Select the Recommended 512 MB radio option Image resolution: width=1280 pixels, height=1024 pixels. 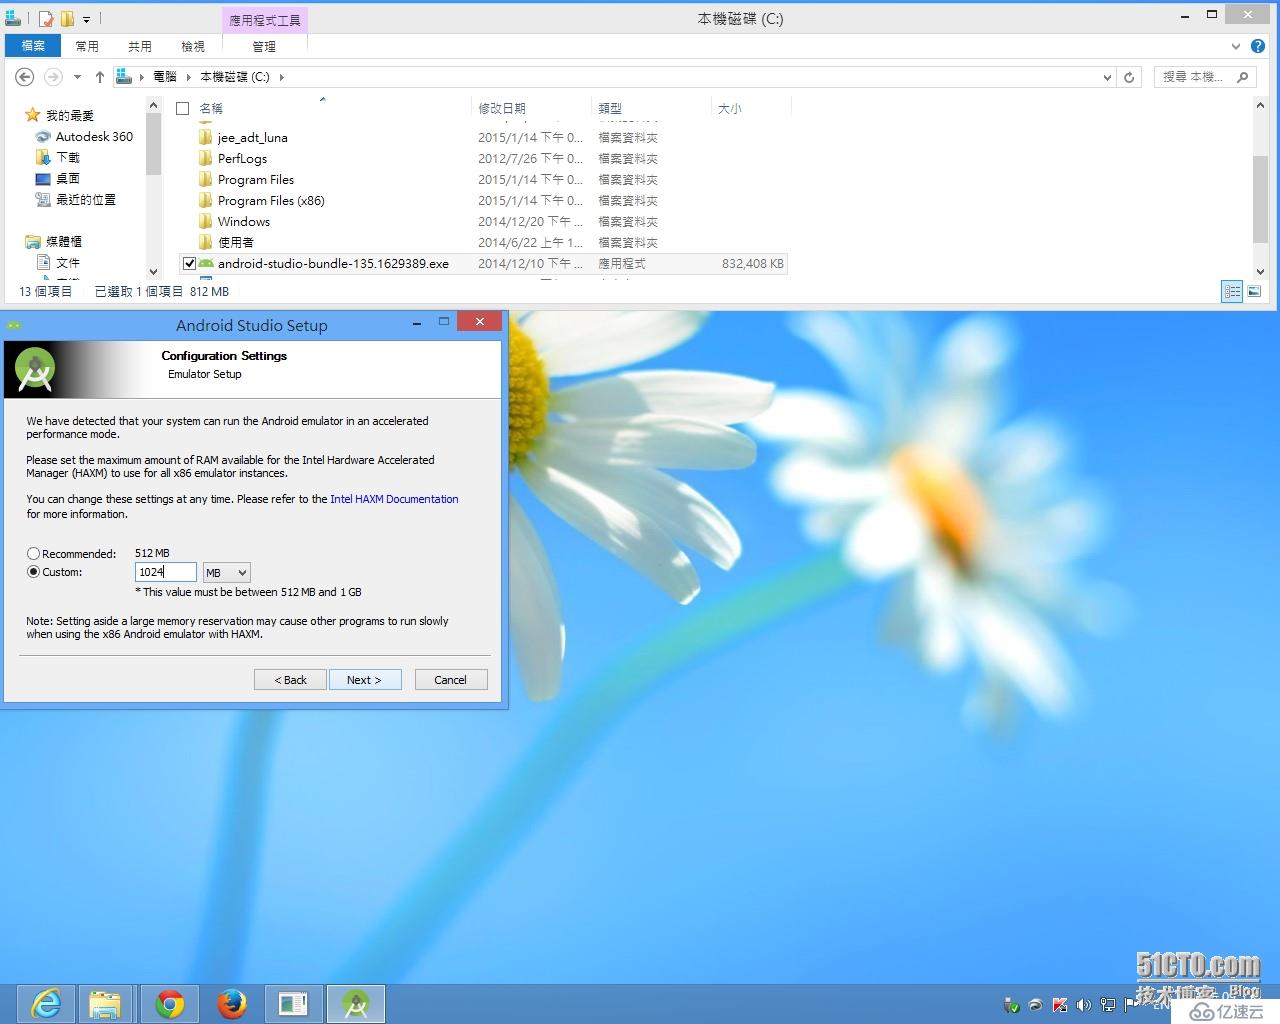(x=34, y=553)
